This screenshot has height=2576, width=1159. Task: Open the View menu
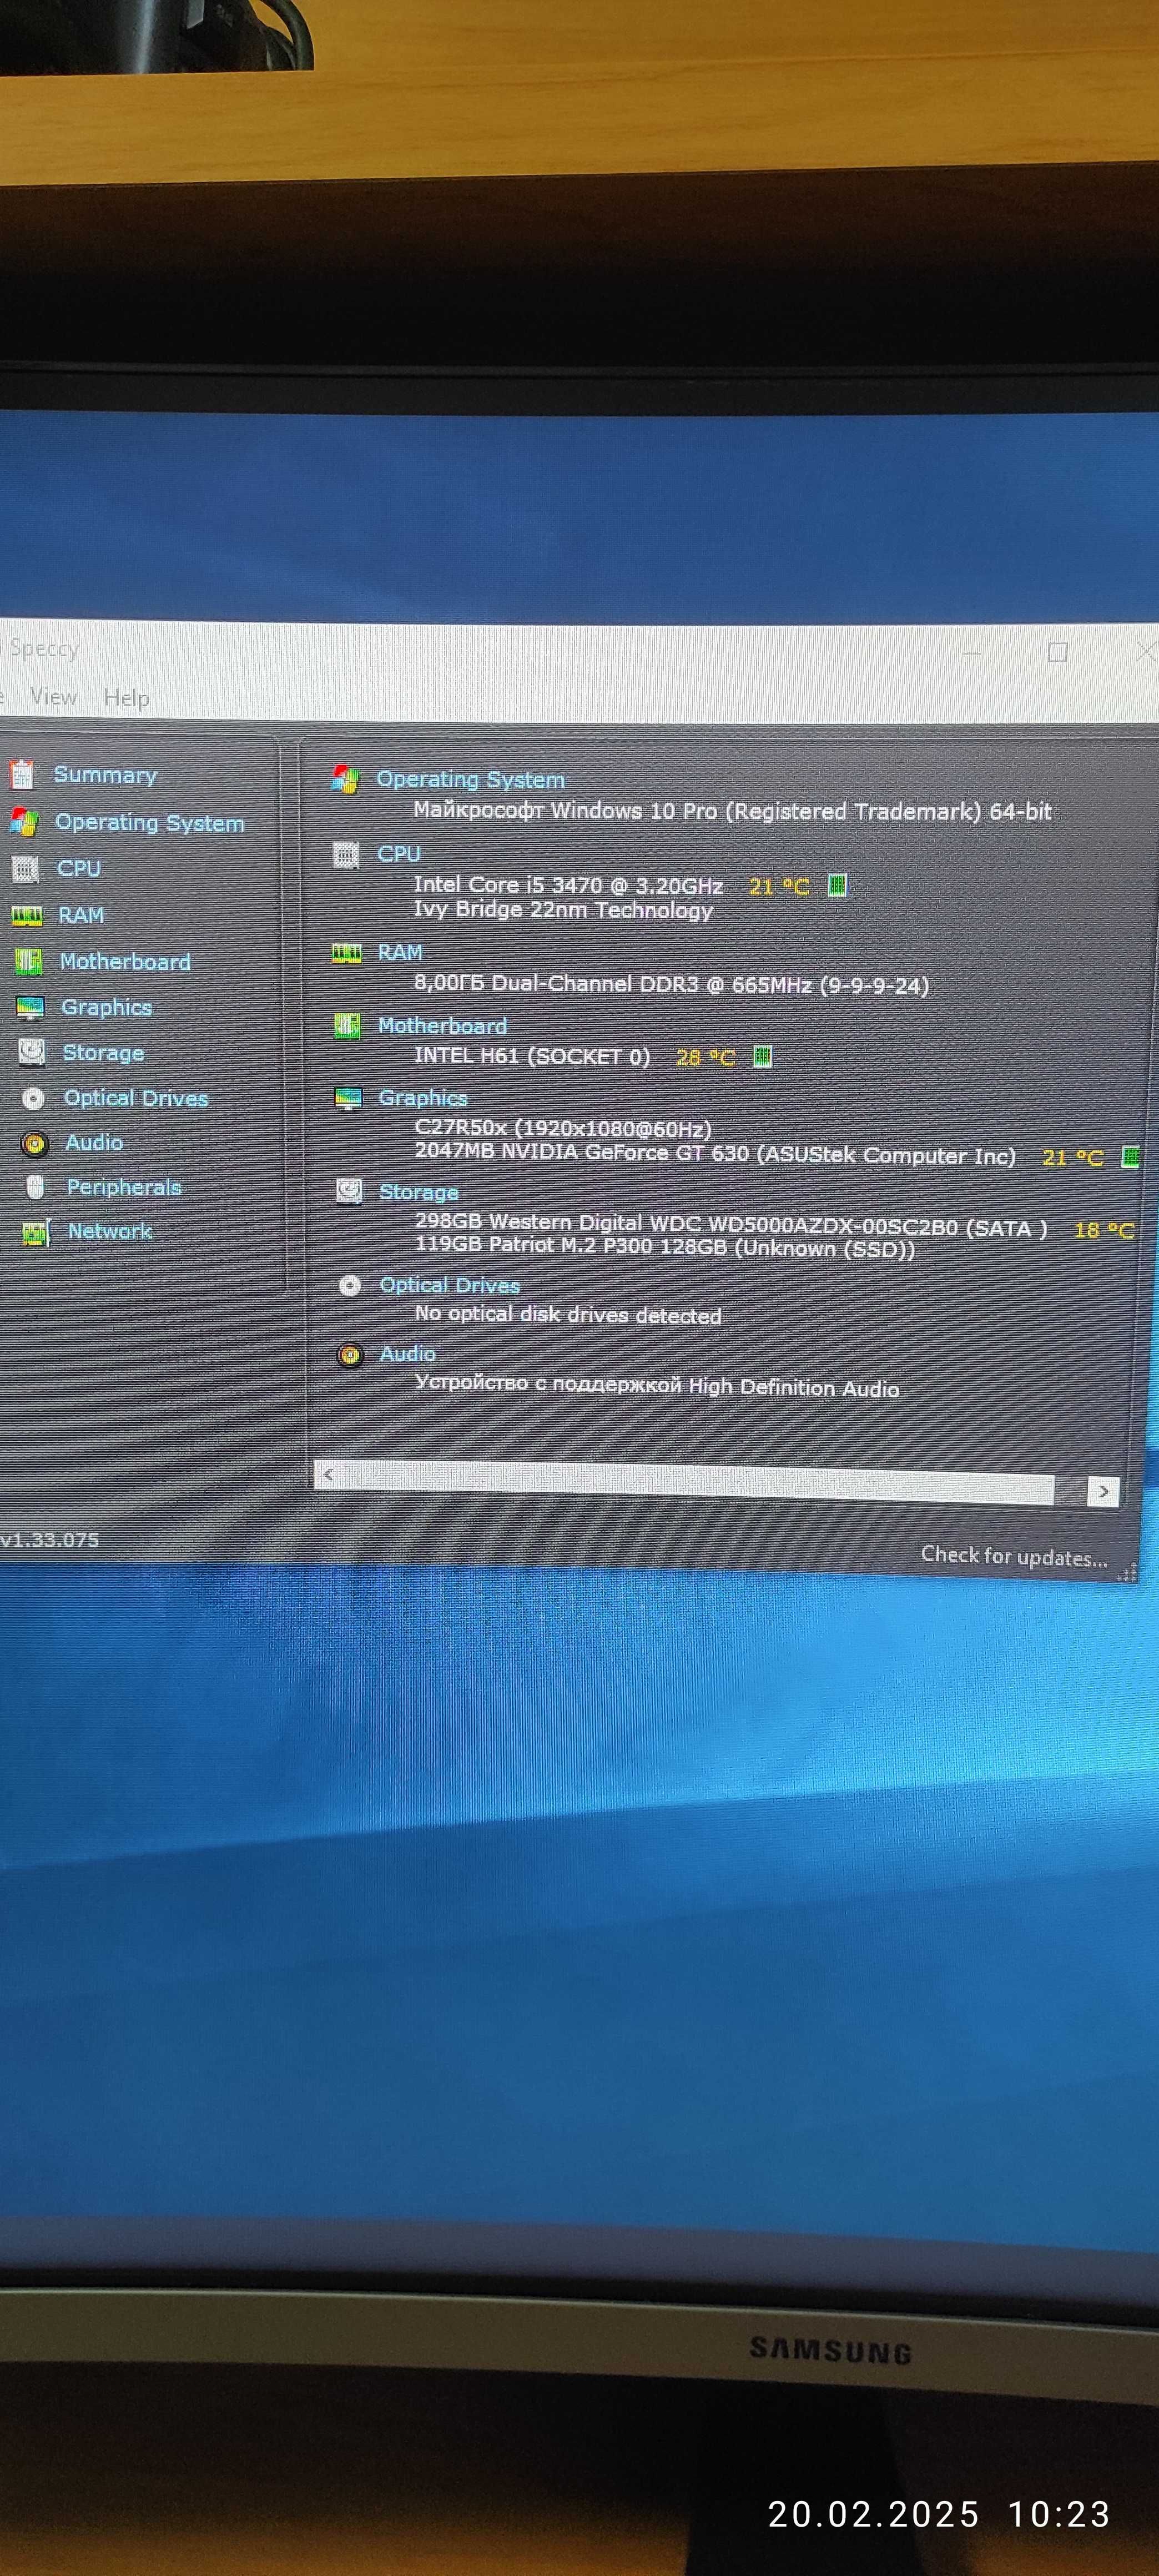pyautogui.click(x=54, y=697)
